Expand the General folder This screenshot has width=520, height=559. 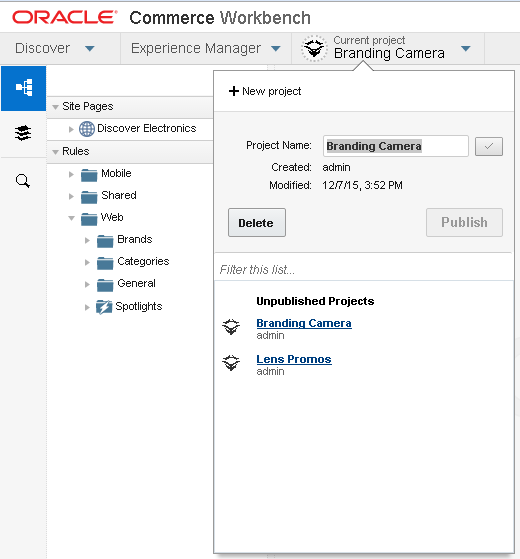87,284
